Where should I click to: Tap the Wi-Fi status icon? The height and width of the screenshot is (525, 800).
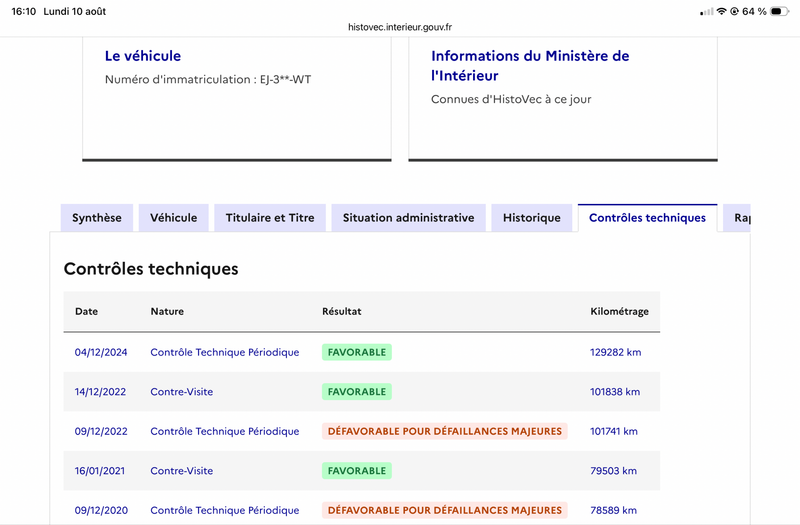coord(721,11)
